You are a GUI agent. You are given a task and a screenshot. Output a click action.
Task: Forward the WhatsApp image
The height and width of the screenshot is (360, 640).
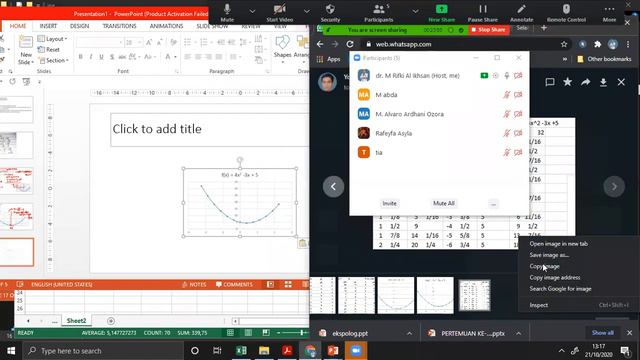(x=585, y=82)
